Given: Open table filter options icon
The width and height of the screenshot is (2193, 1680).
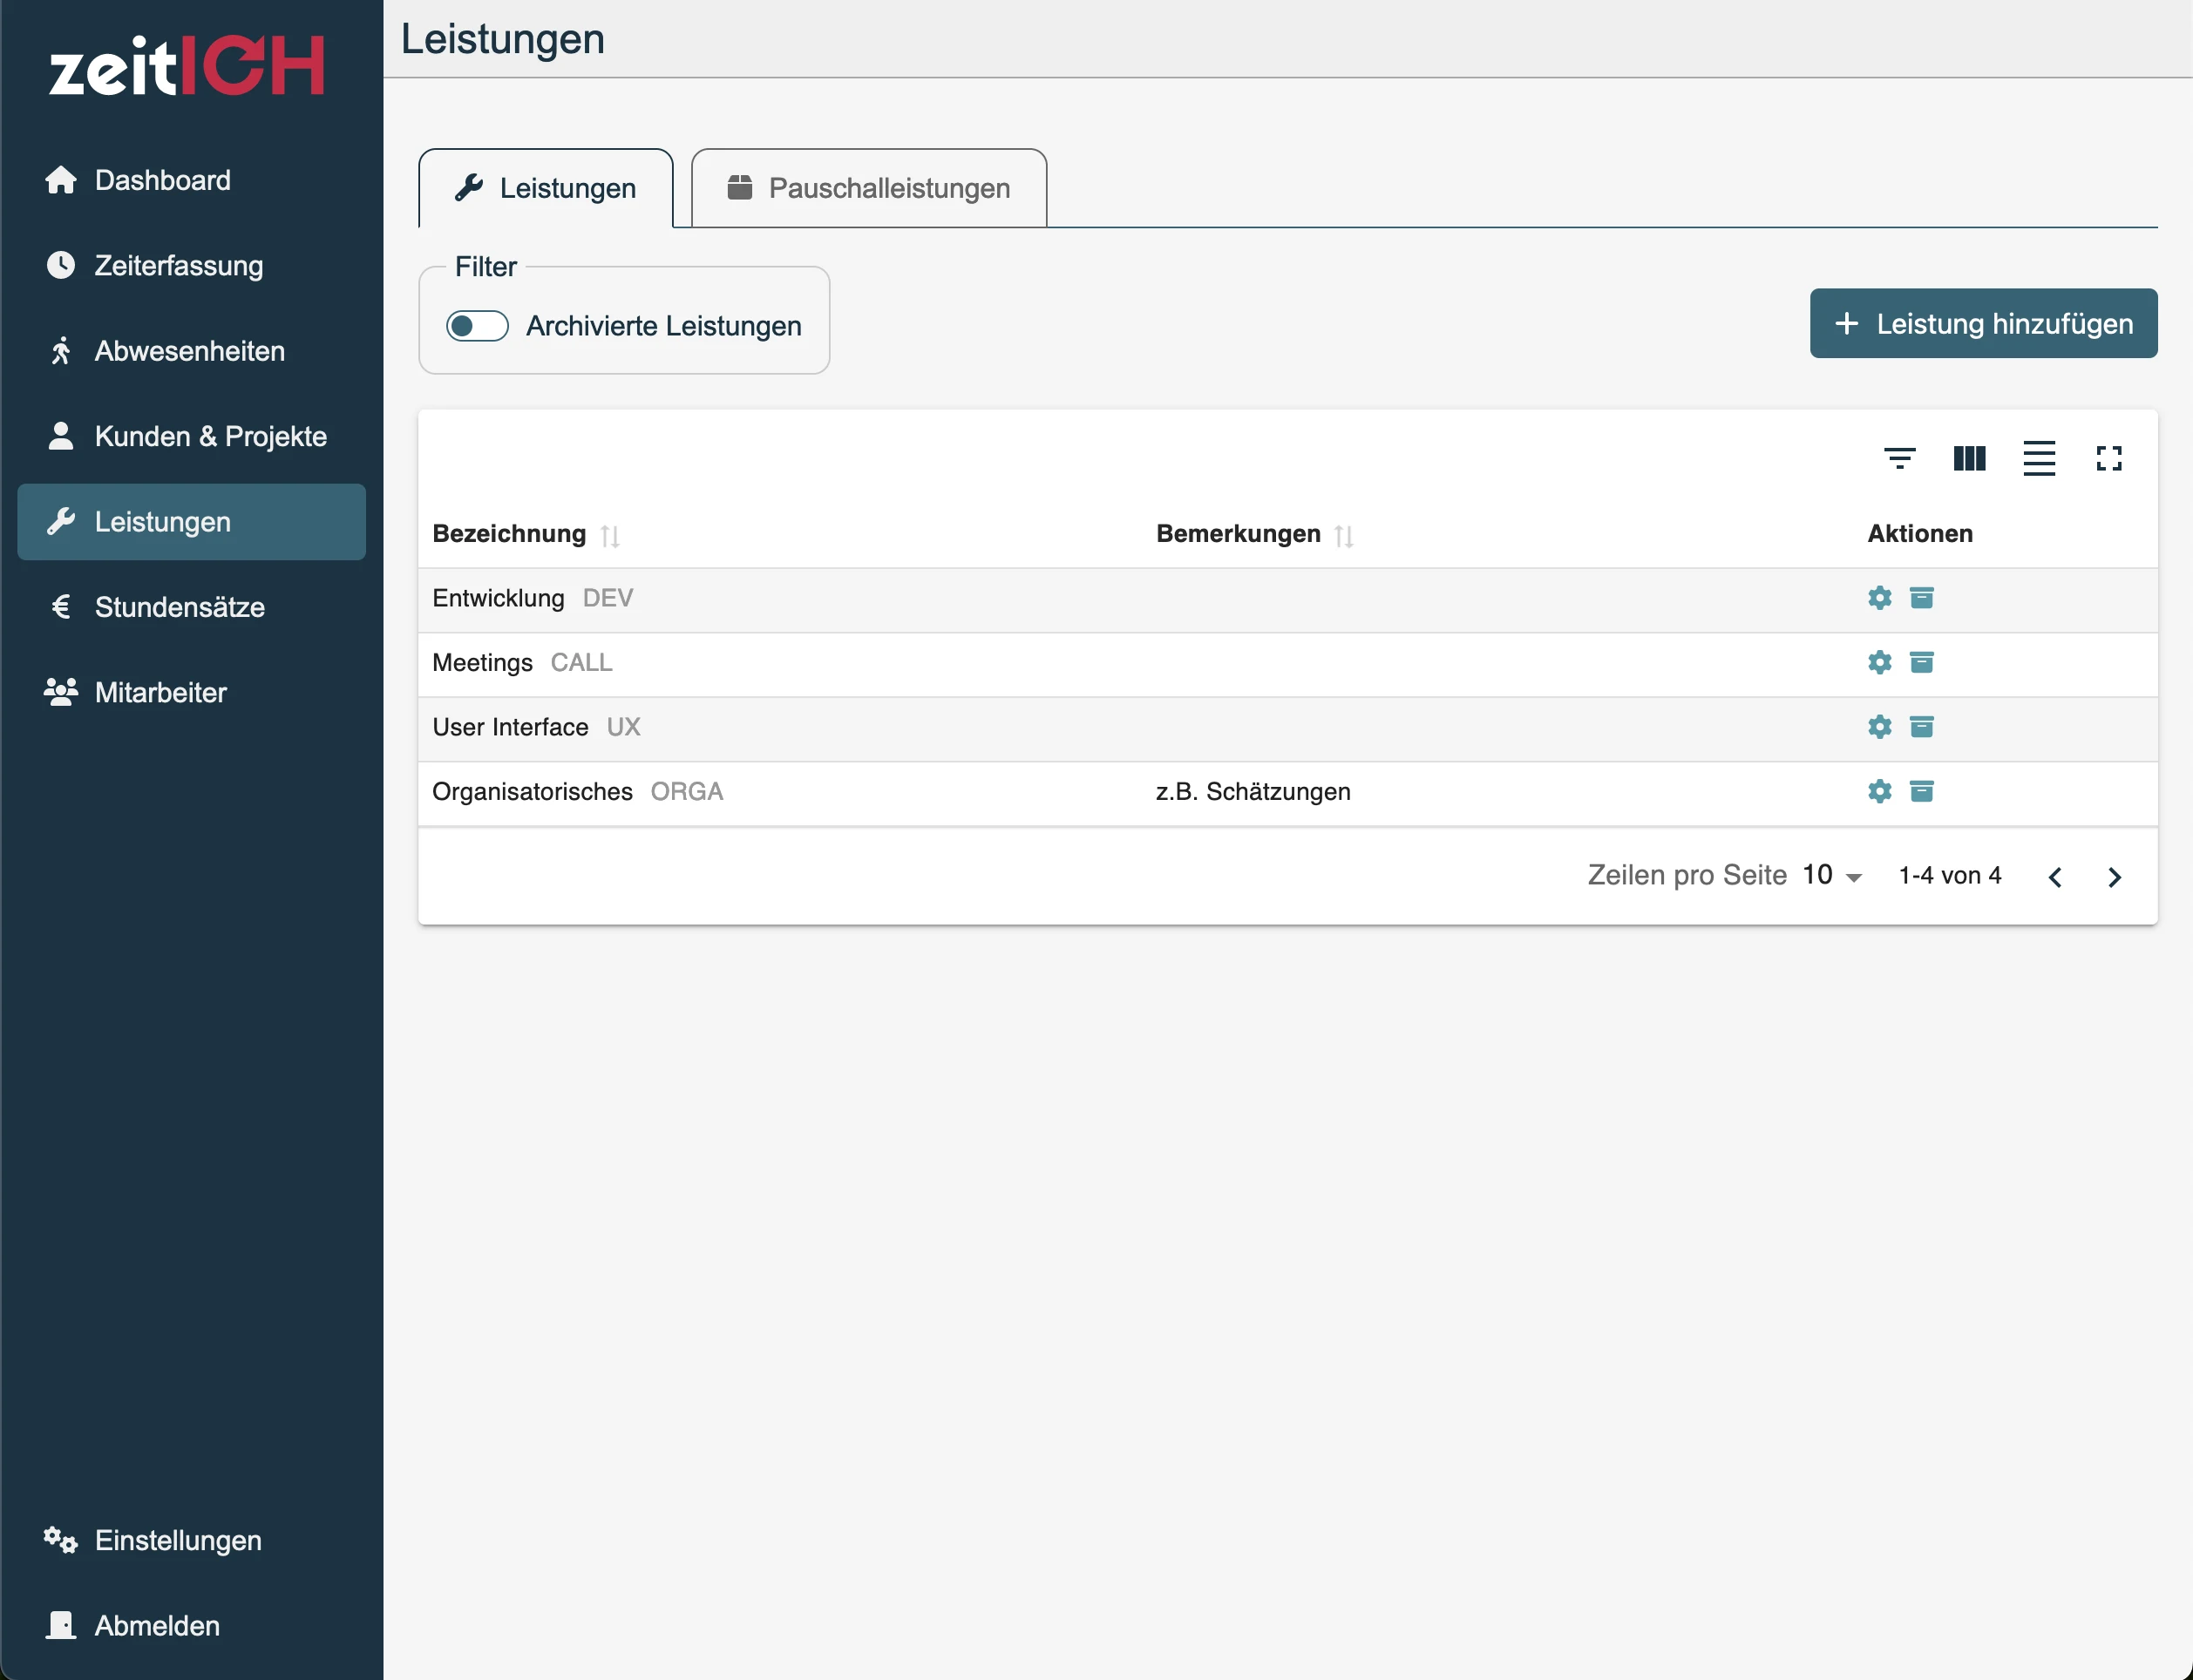Looking at the screenshot, I should tap(1899, 459).
